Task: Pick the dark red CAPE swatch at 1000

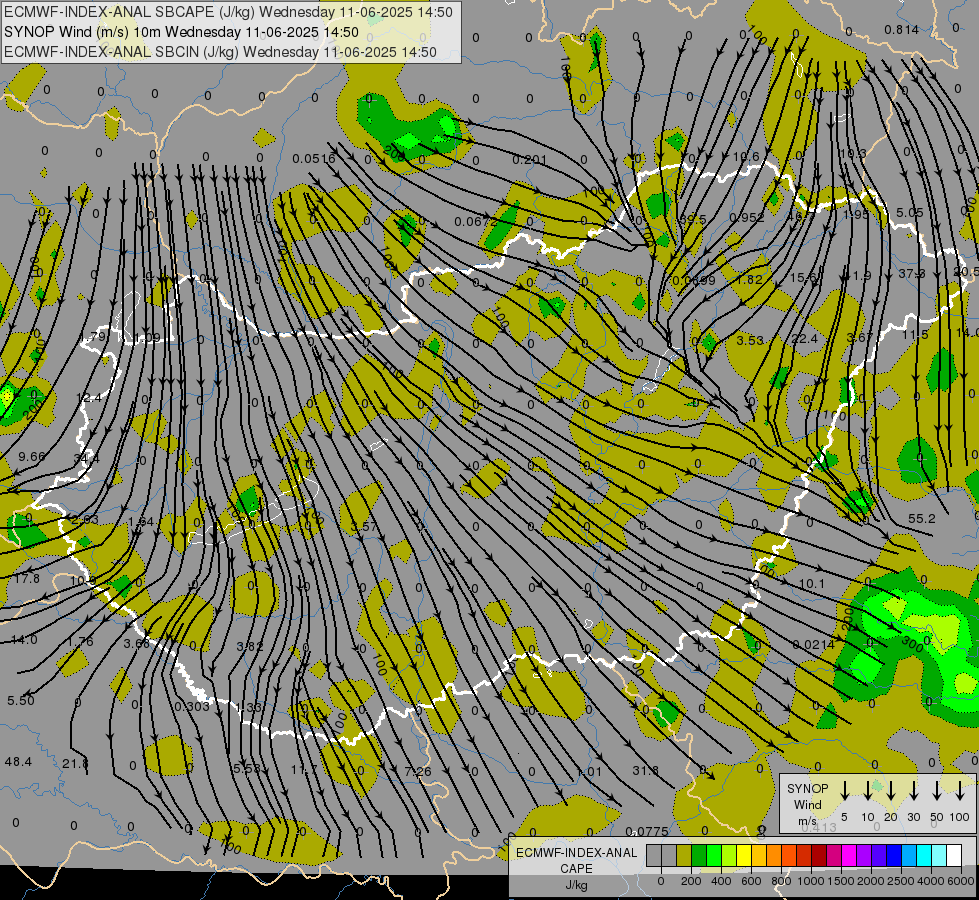Action: point(819,856)
